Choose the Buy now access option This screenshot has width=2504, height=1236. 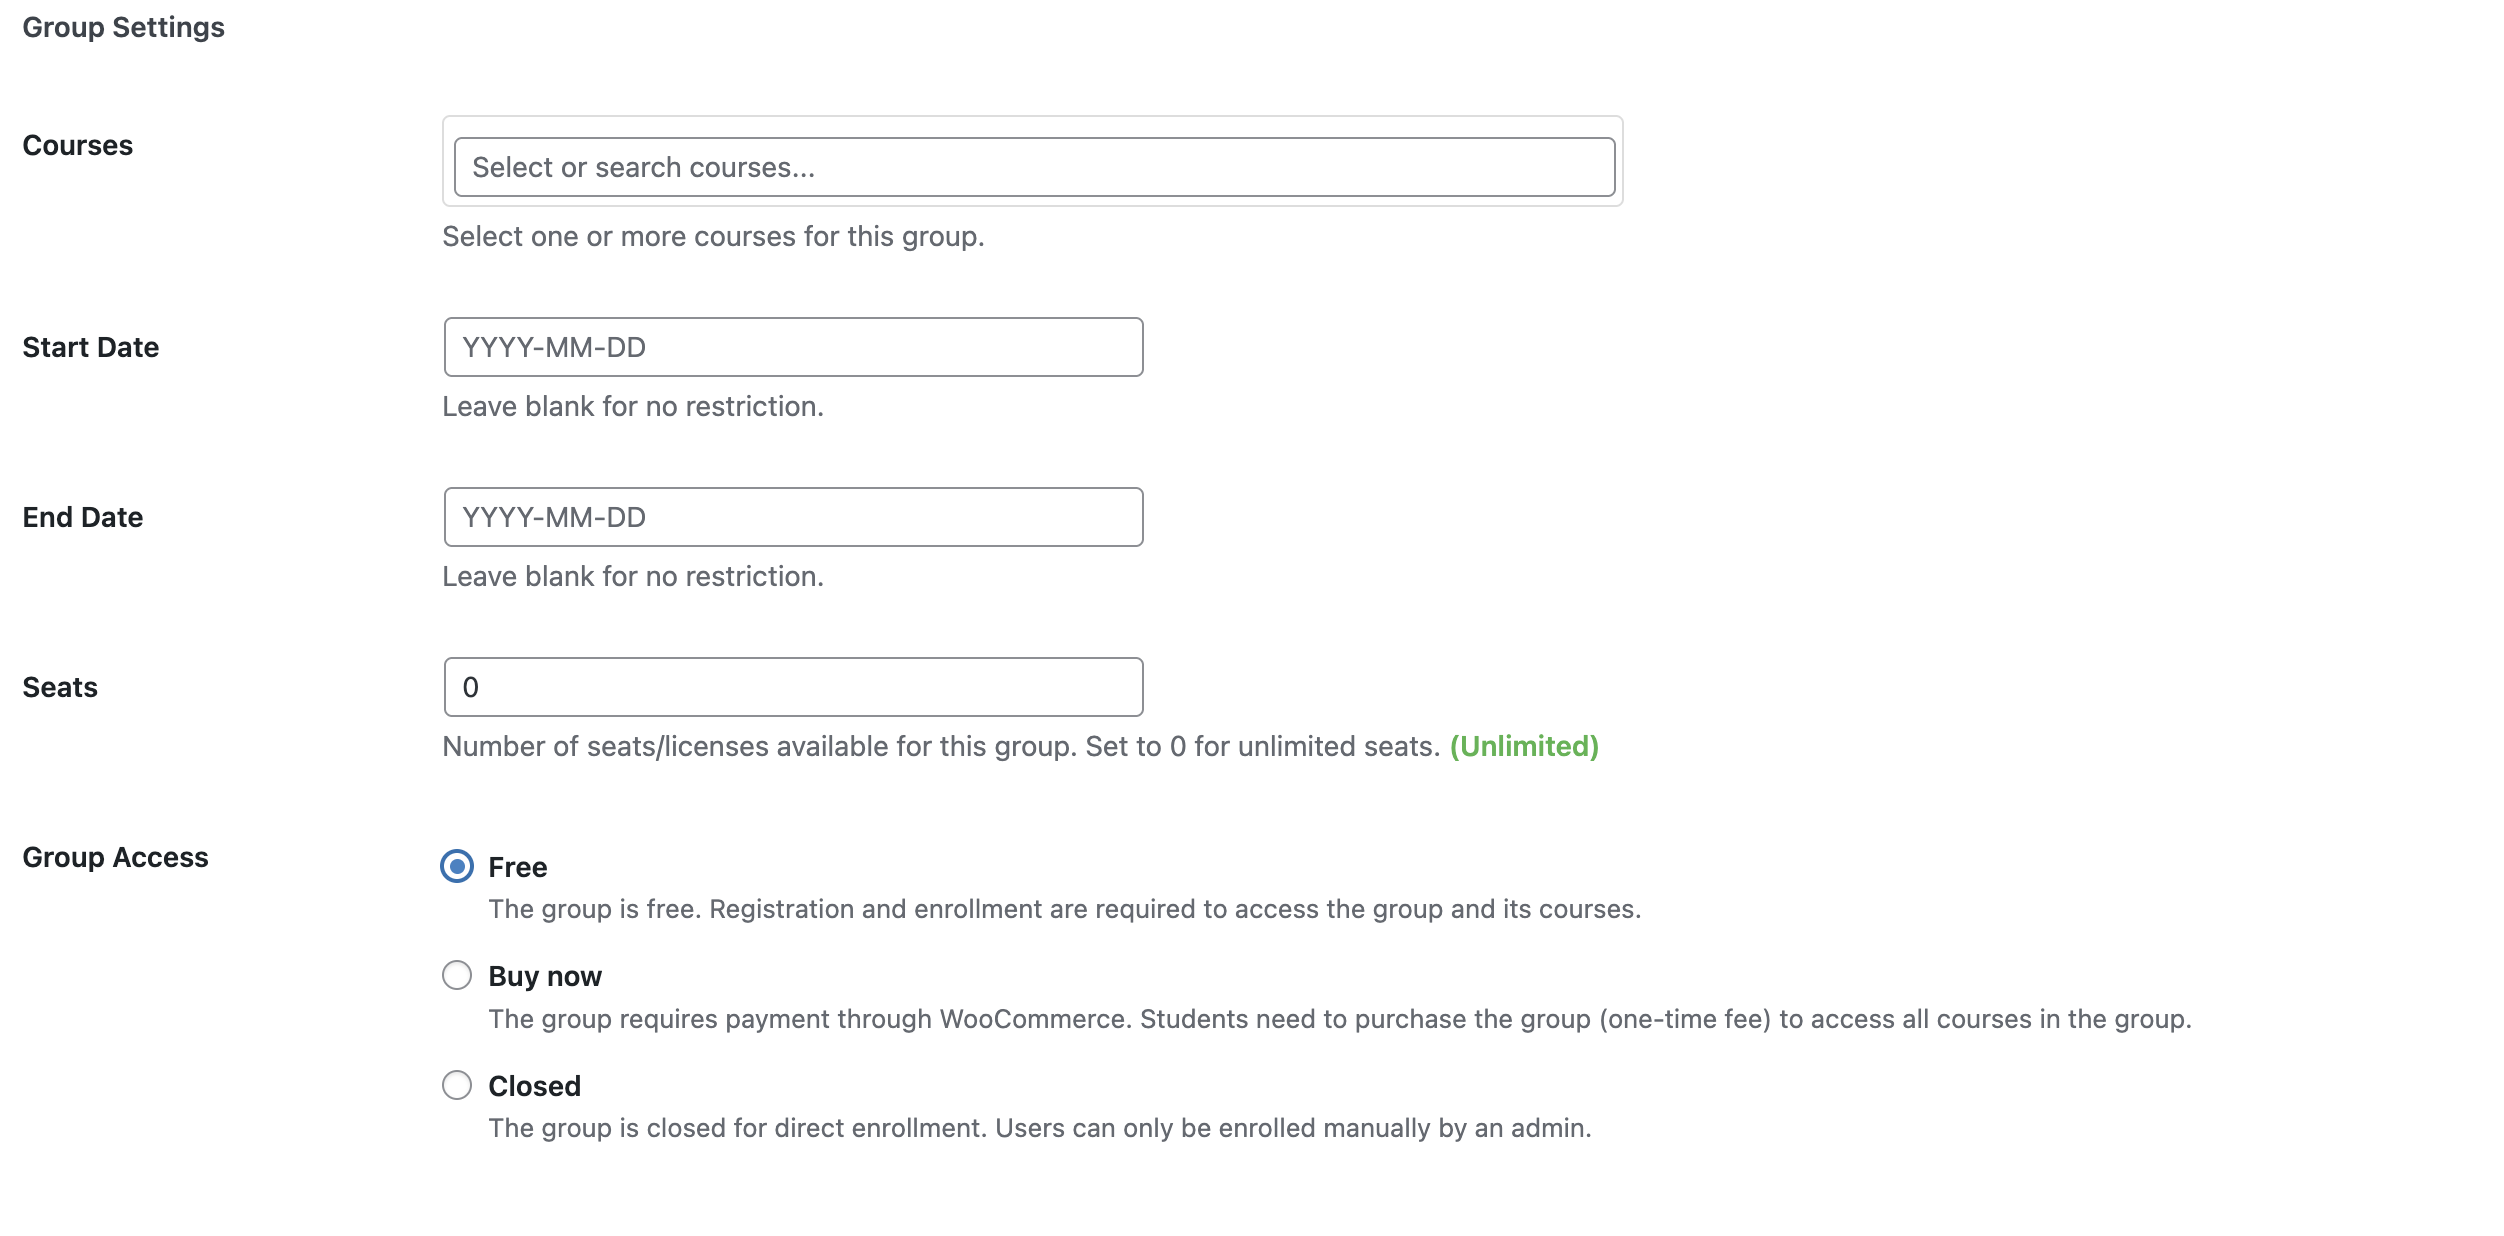point(456,975)
